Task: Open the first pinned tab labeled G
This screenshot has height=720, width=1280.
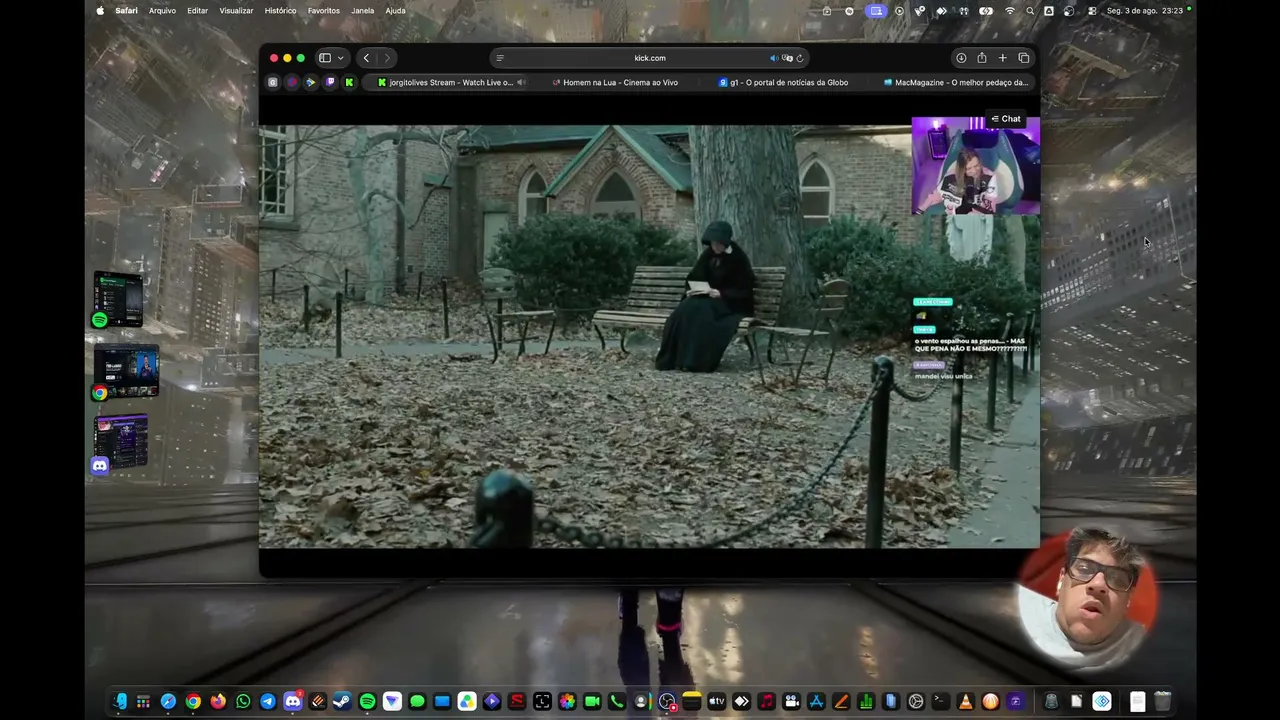Action: [x=272, y=82]
